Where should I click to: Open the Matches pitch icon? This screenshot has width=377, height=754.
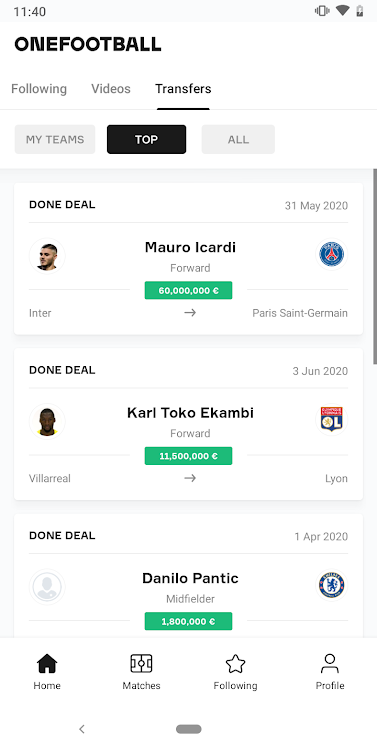tap(141, 664)
